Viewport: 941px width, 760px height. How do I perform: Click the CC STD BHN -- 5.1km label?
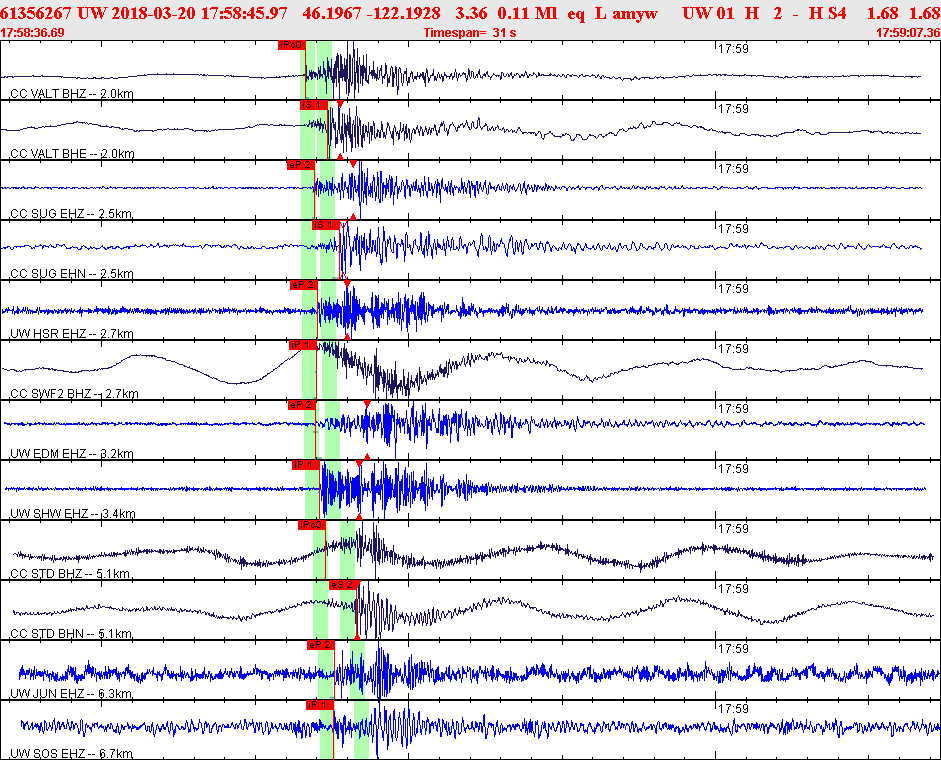pos(71,634)
